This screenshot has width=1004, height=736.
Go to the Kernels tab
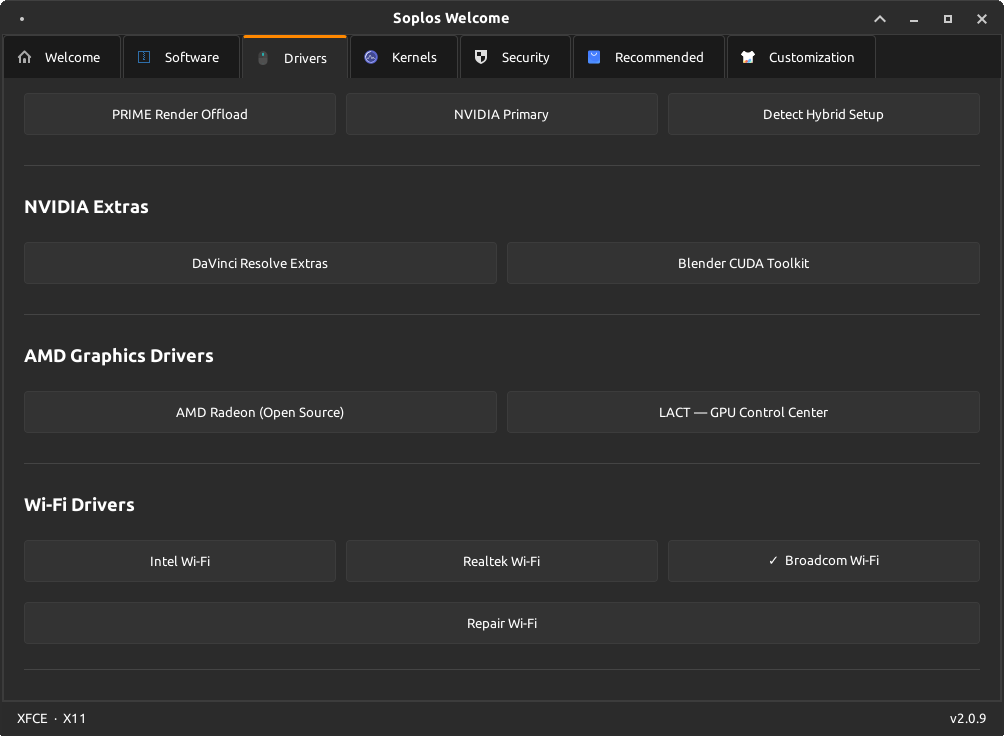404,57
